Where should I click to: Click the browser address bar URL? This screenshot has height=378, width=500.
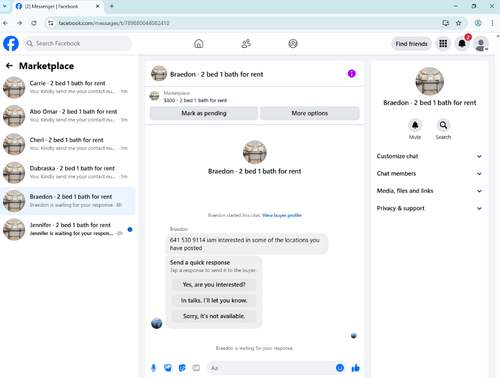coord(114,23)
